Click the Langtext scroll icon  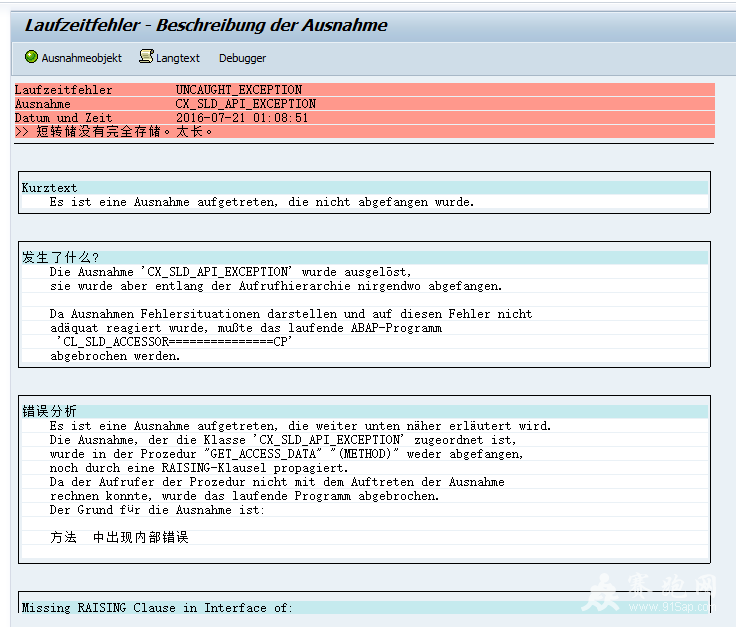pyautogui.click(x=146, y=56)
